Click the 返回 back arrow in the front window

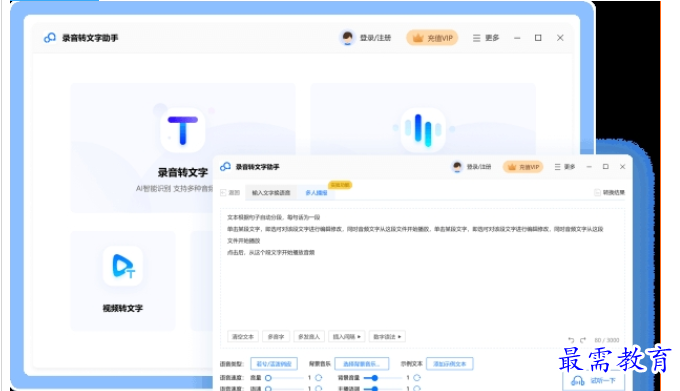click(230, 192)
